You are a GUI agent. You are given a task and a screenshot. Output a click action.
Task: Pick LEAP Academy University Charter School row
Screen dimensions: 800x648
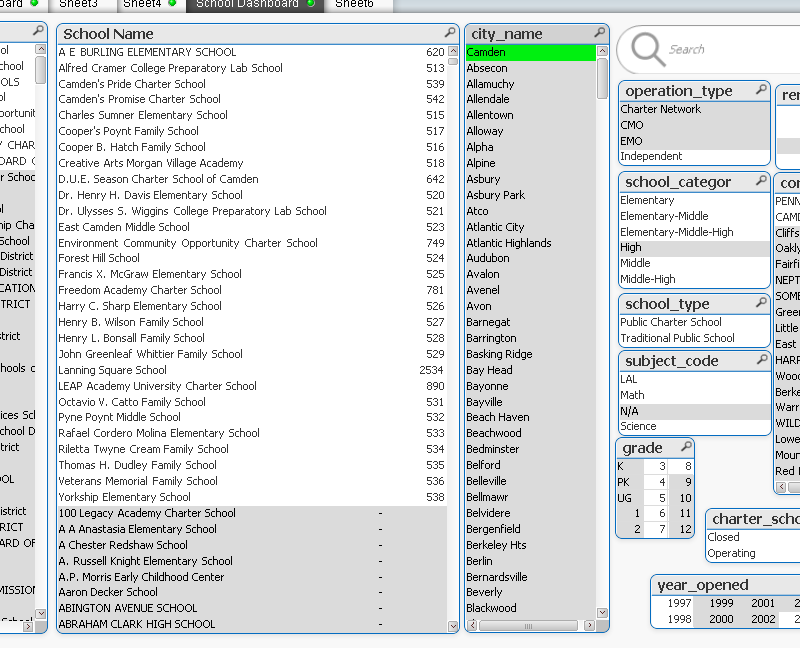[x=157, y=386]
